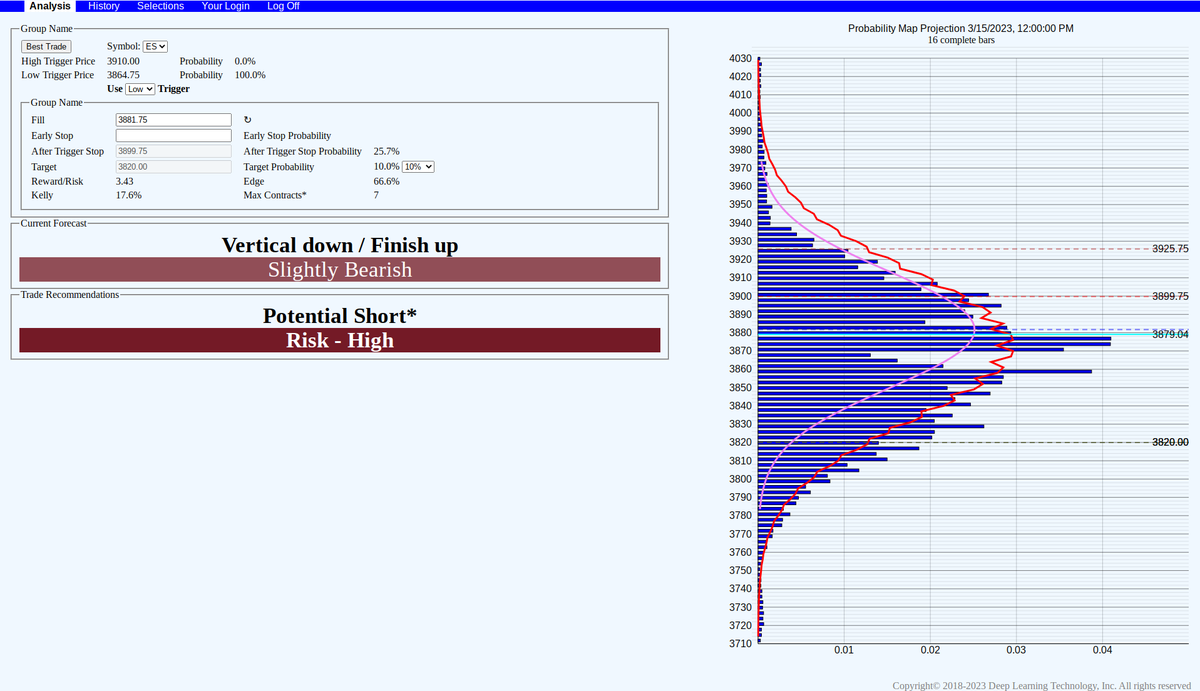Click the Reward/Risk value 3.43
1200x691 pixels.
(x=125, y=182)
